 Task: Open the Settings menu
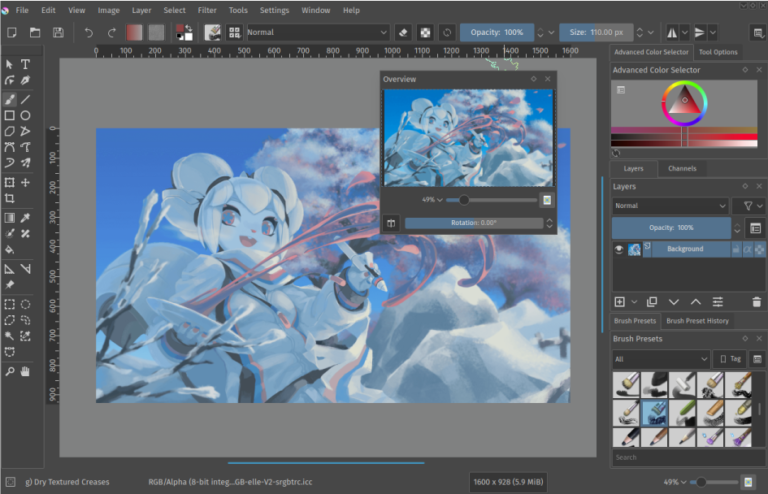click(x=274, y=10)
